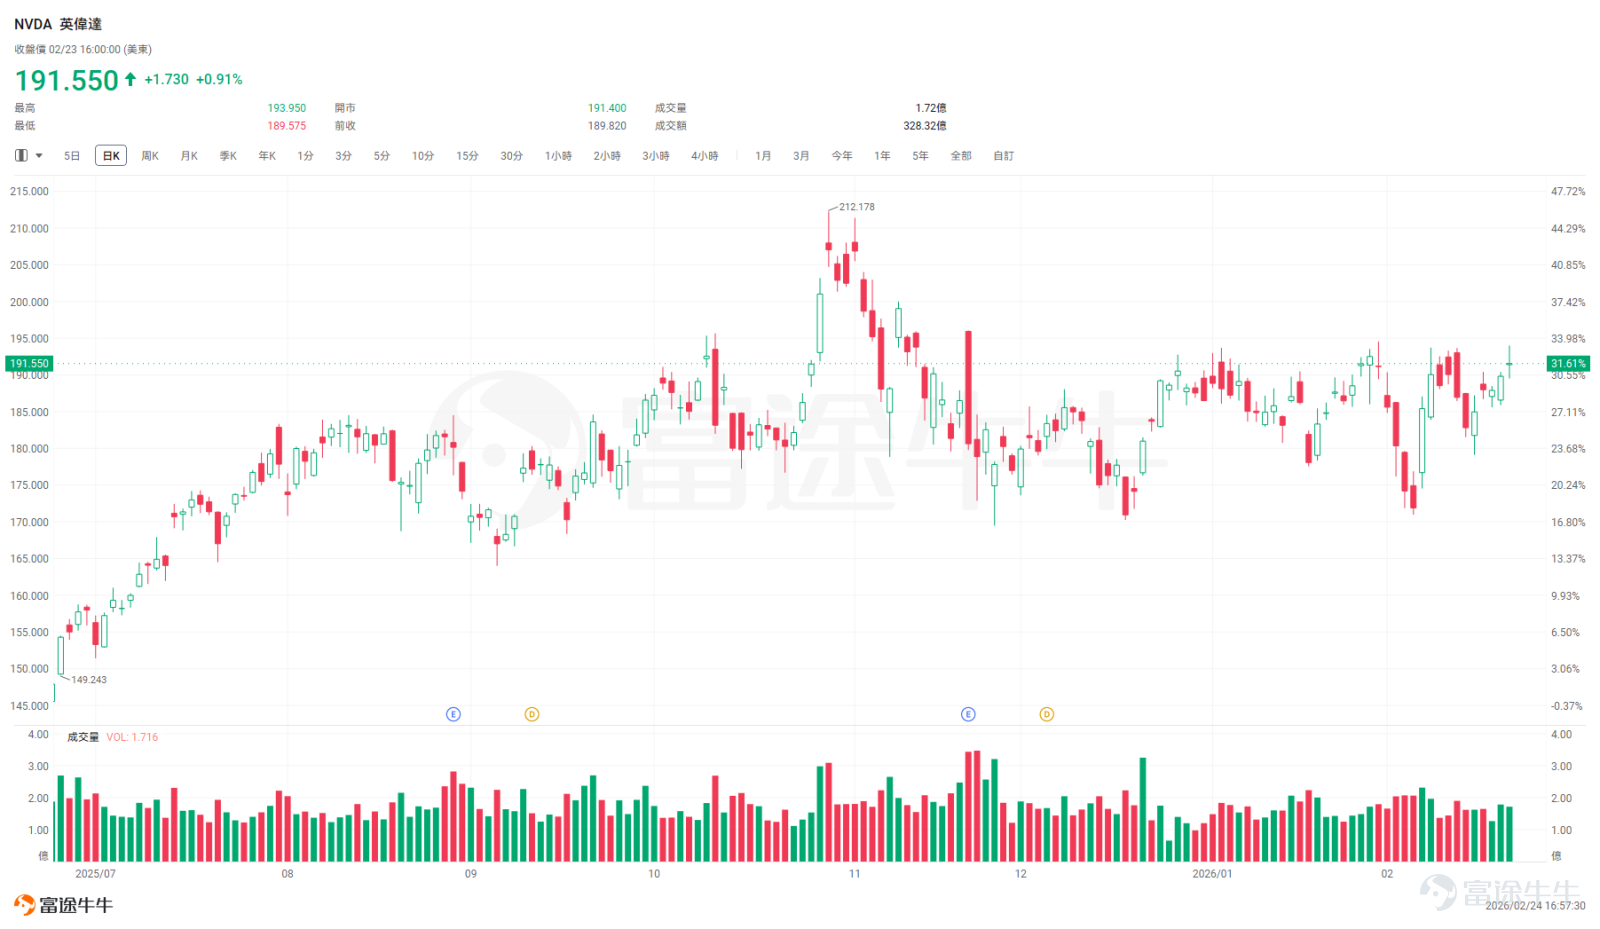Click the green 191.550 price tag on left axis
Screen dimensions: 1600x929
[29, 364]
